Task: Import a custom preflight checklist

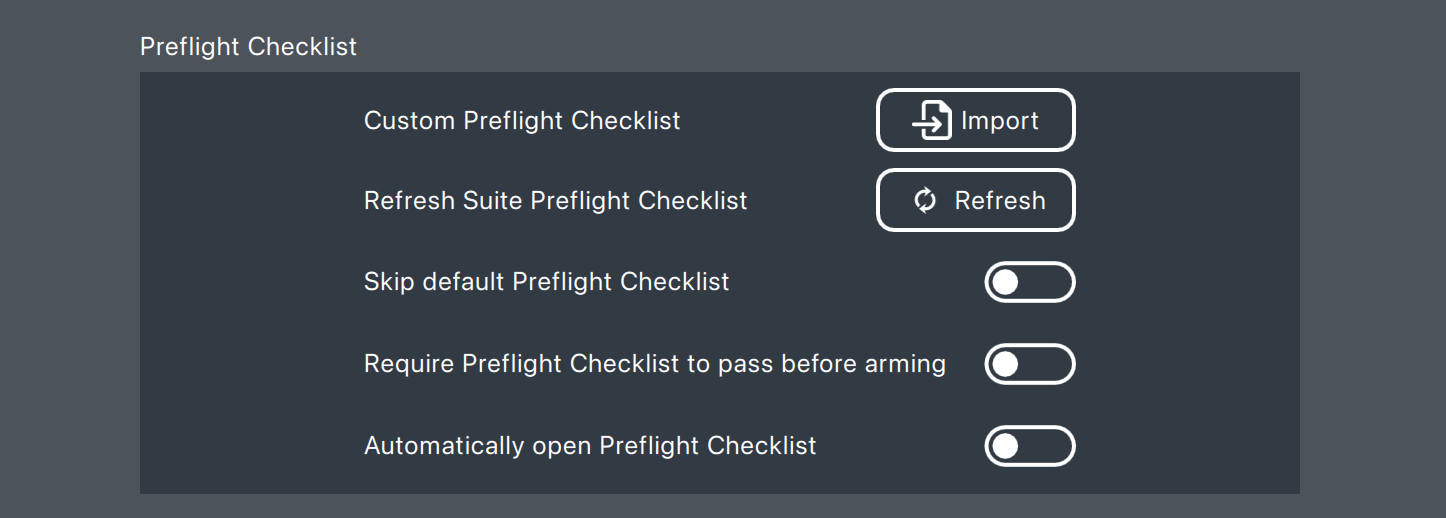Action: tap(975, 121)
